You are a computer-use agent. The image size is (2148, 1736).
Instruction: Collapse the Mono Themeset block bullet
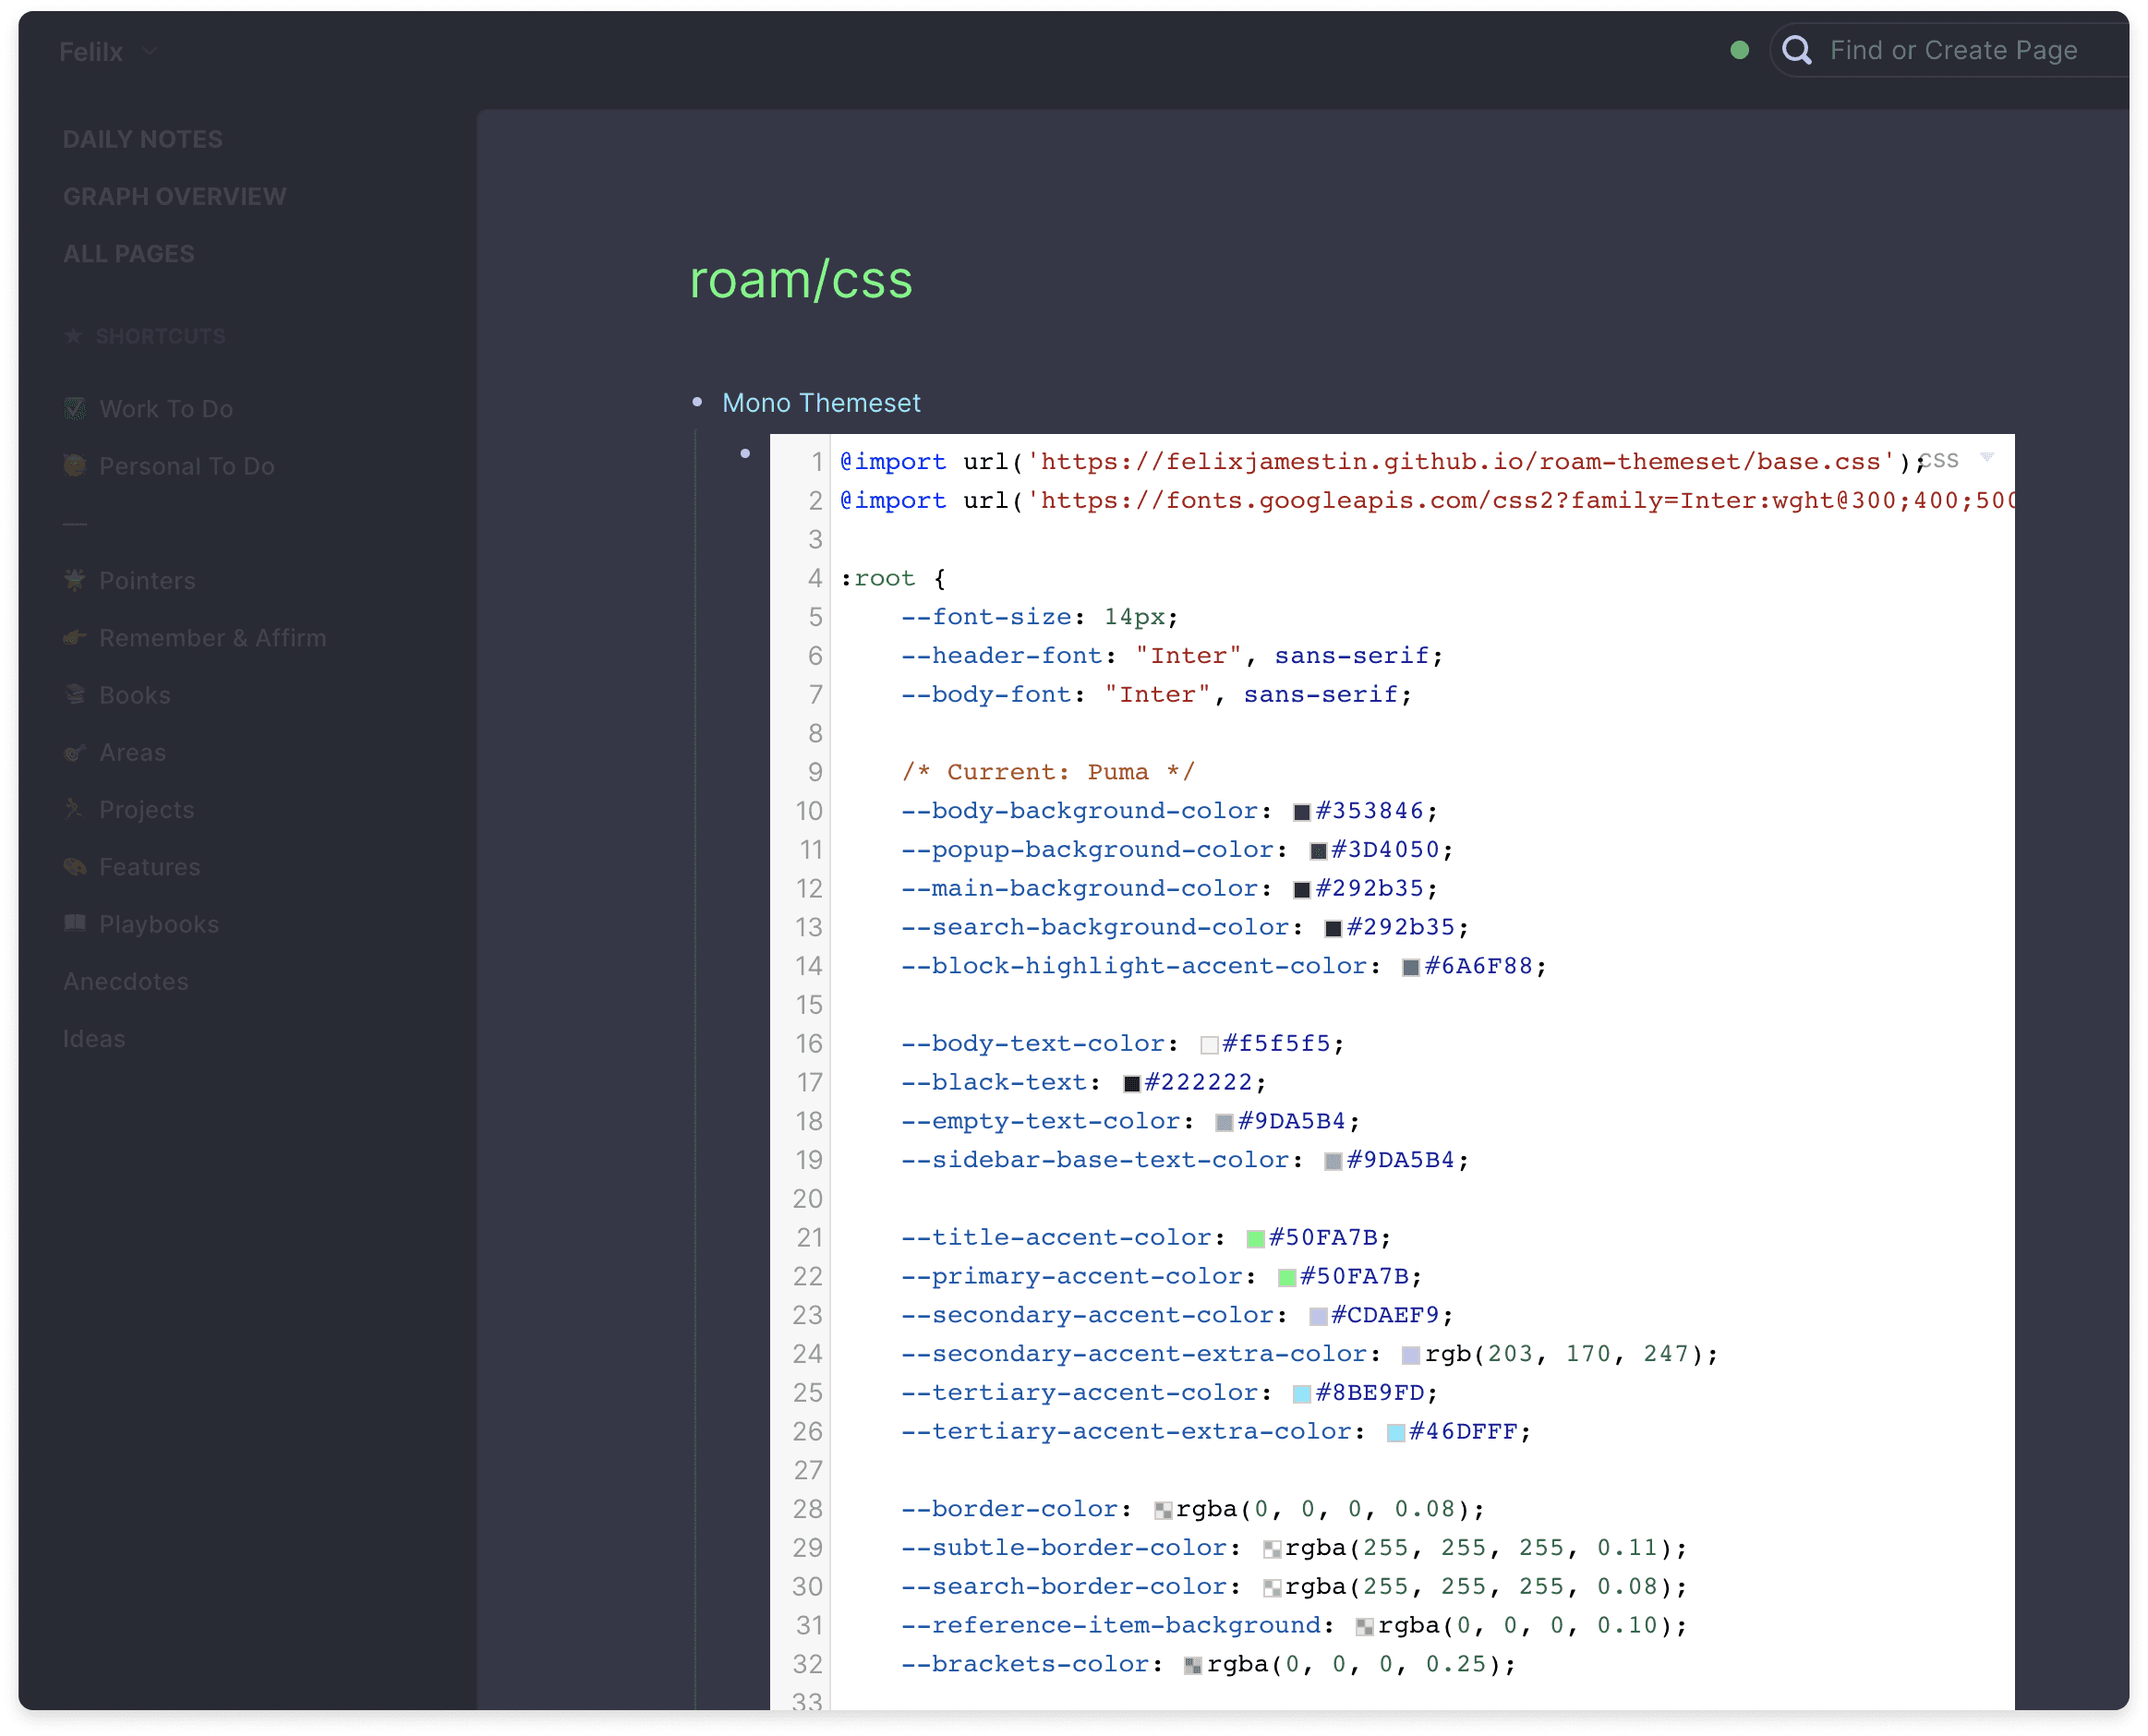(x=697, y=402)
